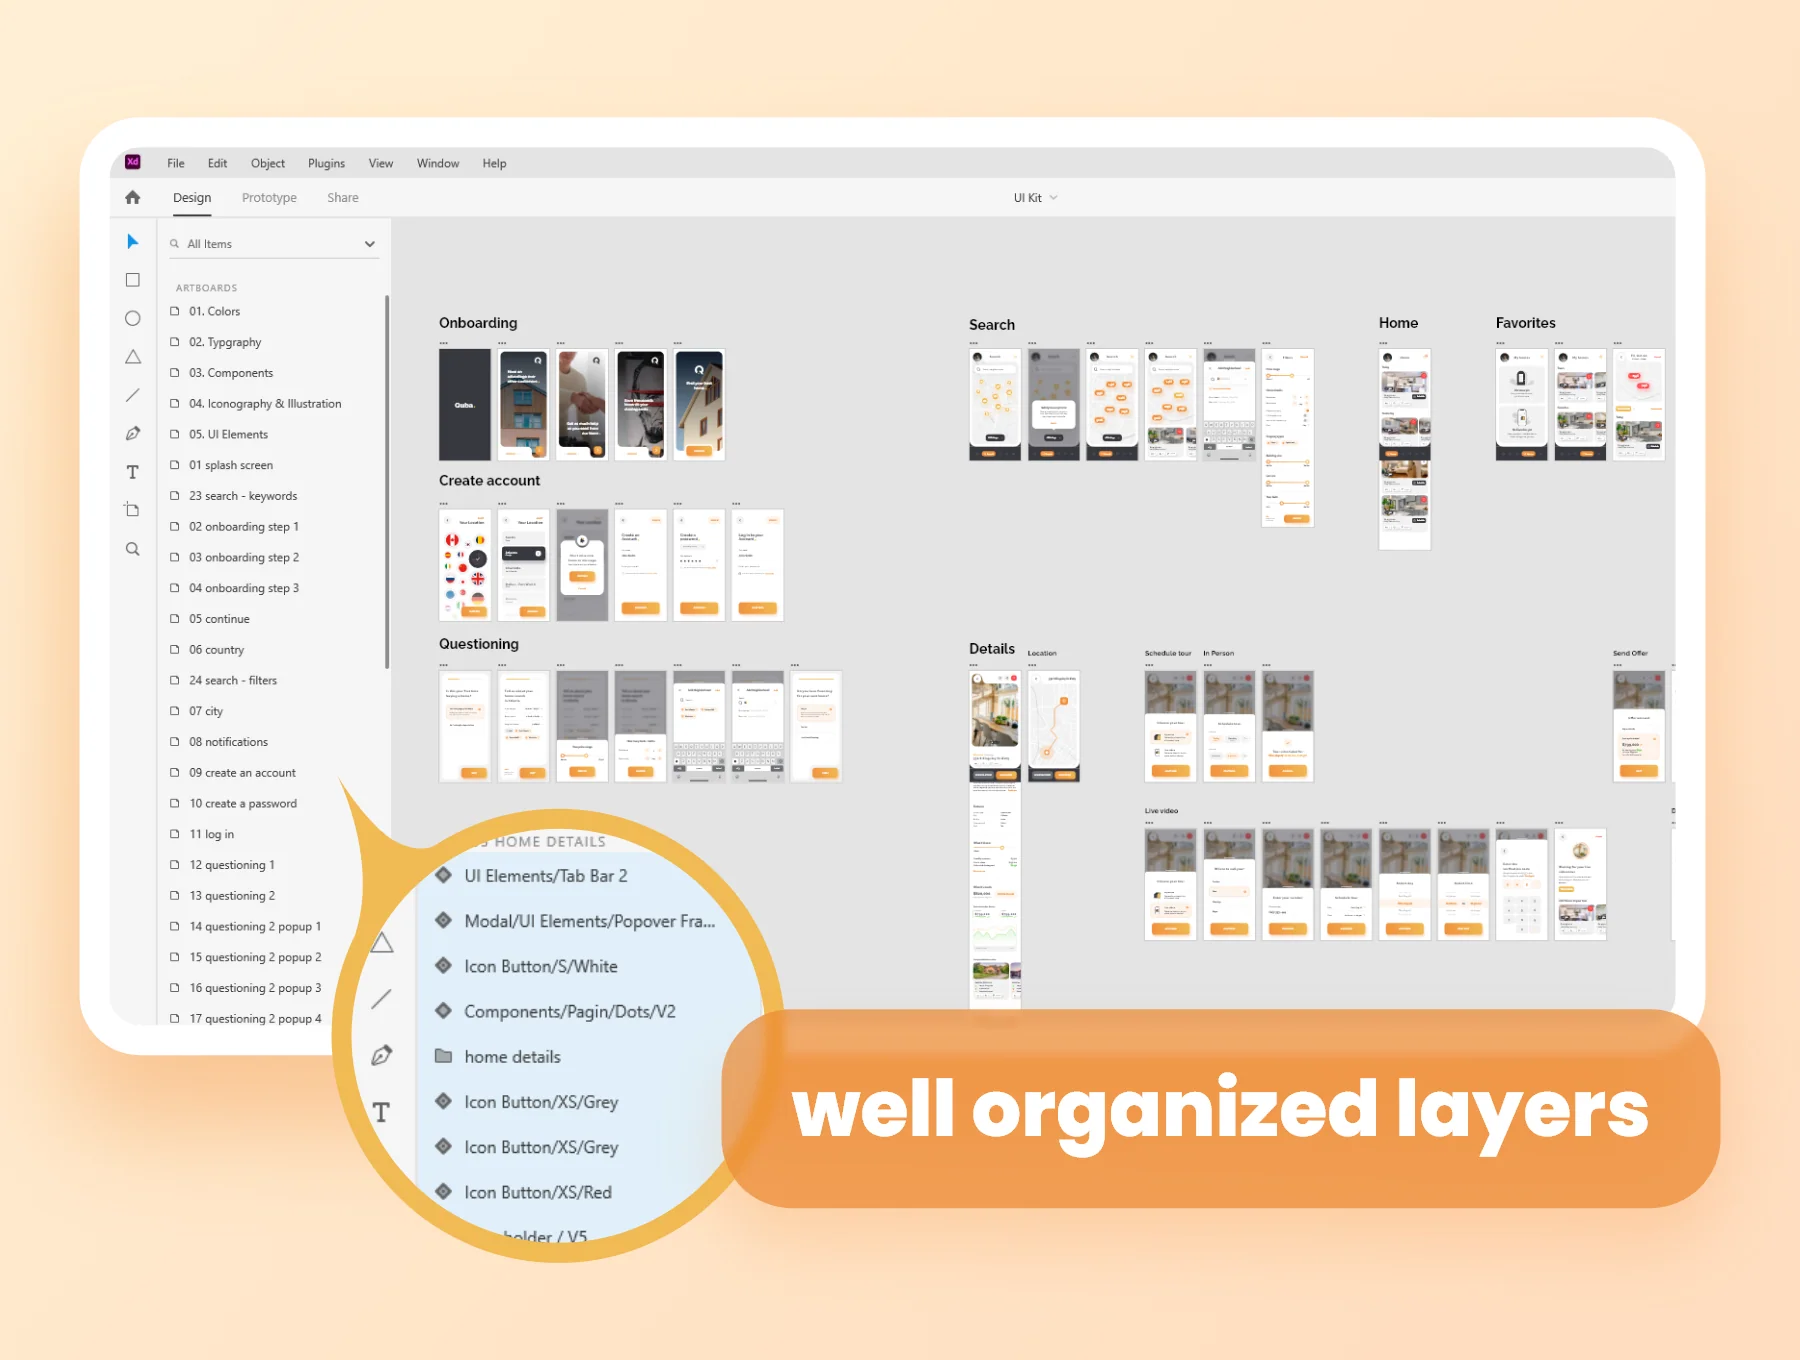This screenshot has height=1360, width=1800.
Task: Click the Create account section label
Action: tap(489, 481)
